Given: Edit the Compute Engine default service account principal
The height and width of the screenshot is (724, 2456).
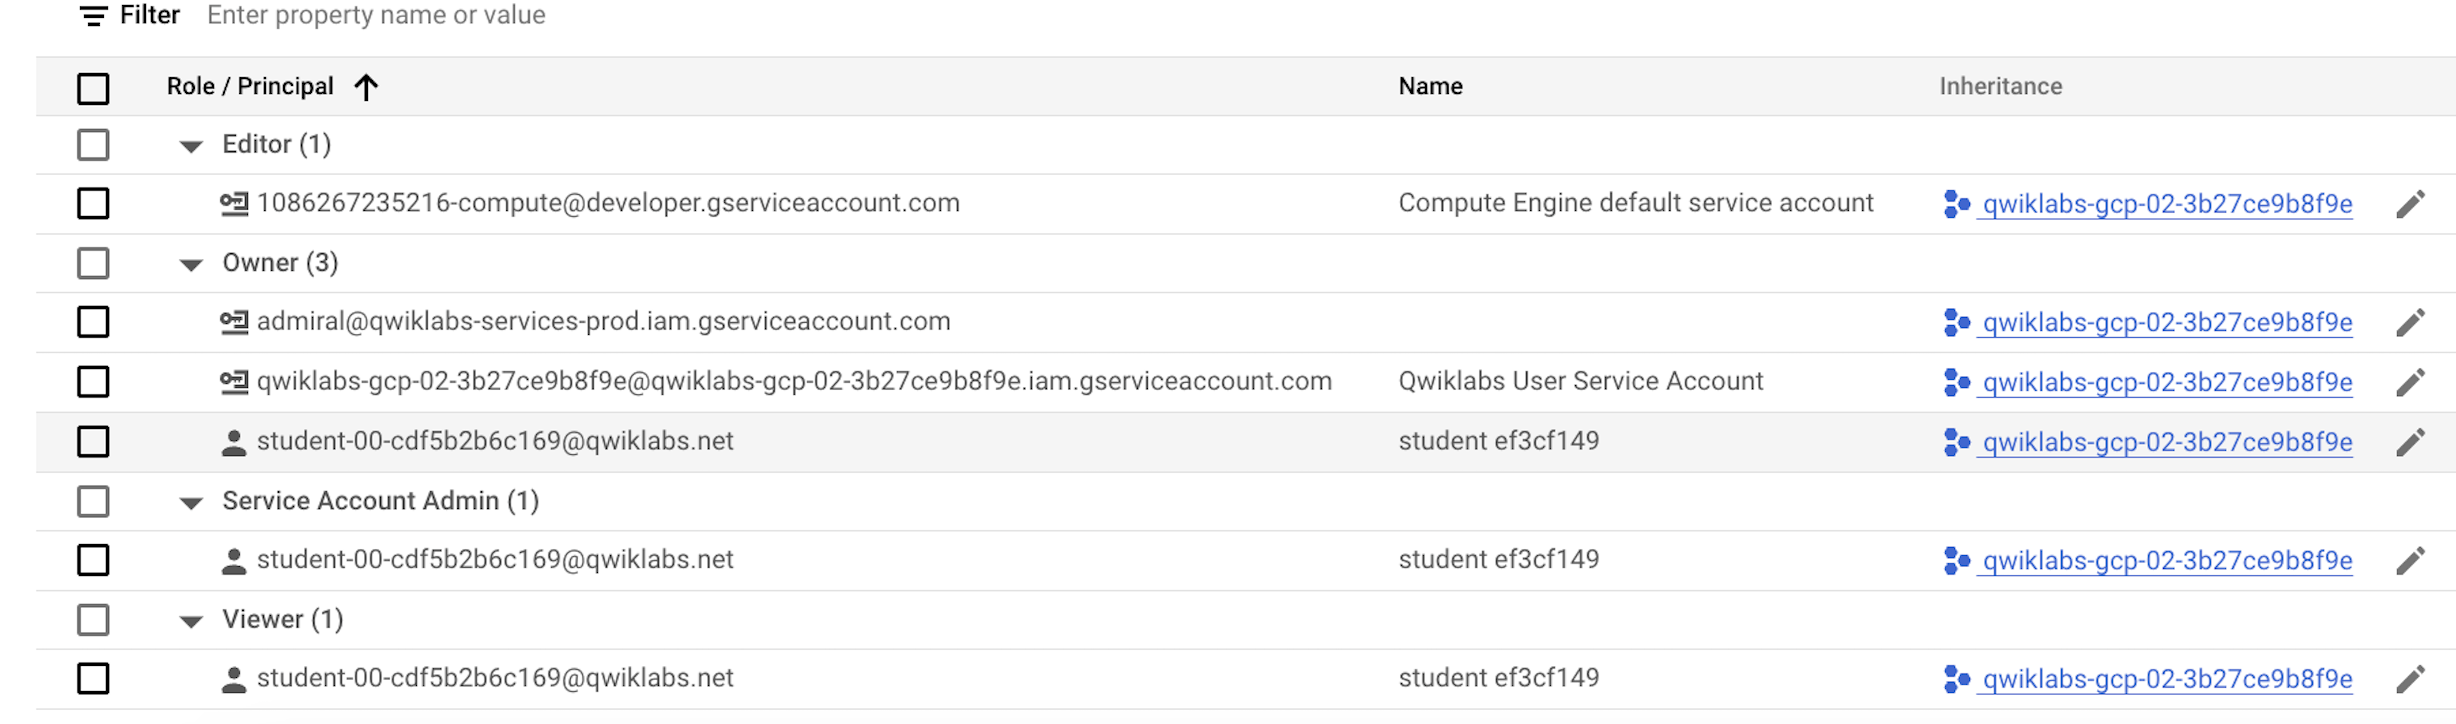Looking at the screenshot, I should [x=2410, y=204].
